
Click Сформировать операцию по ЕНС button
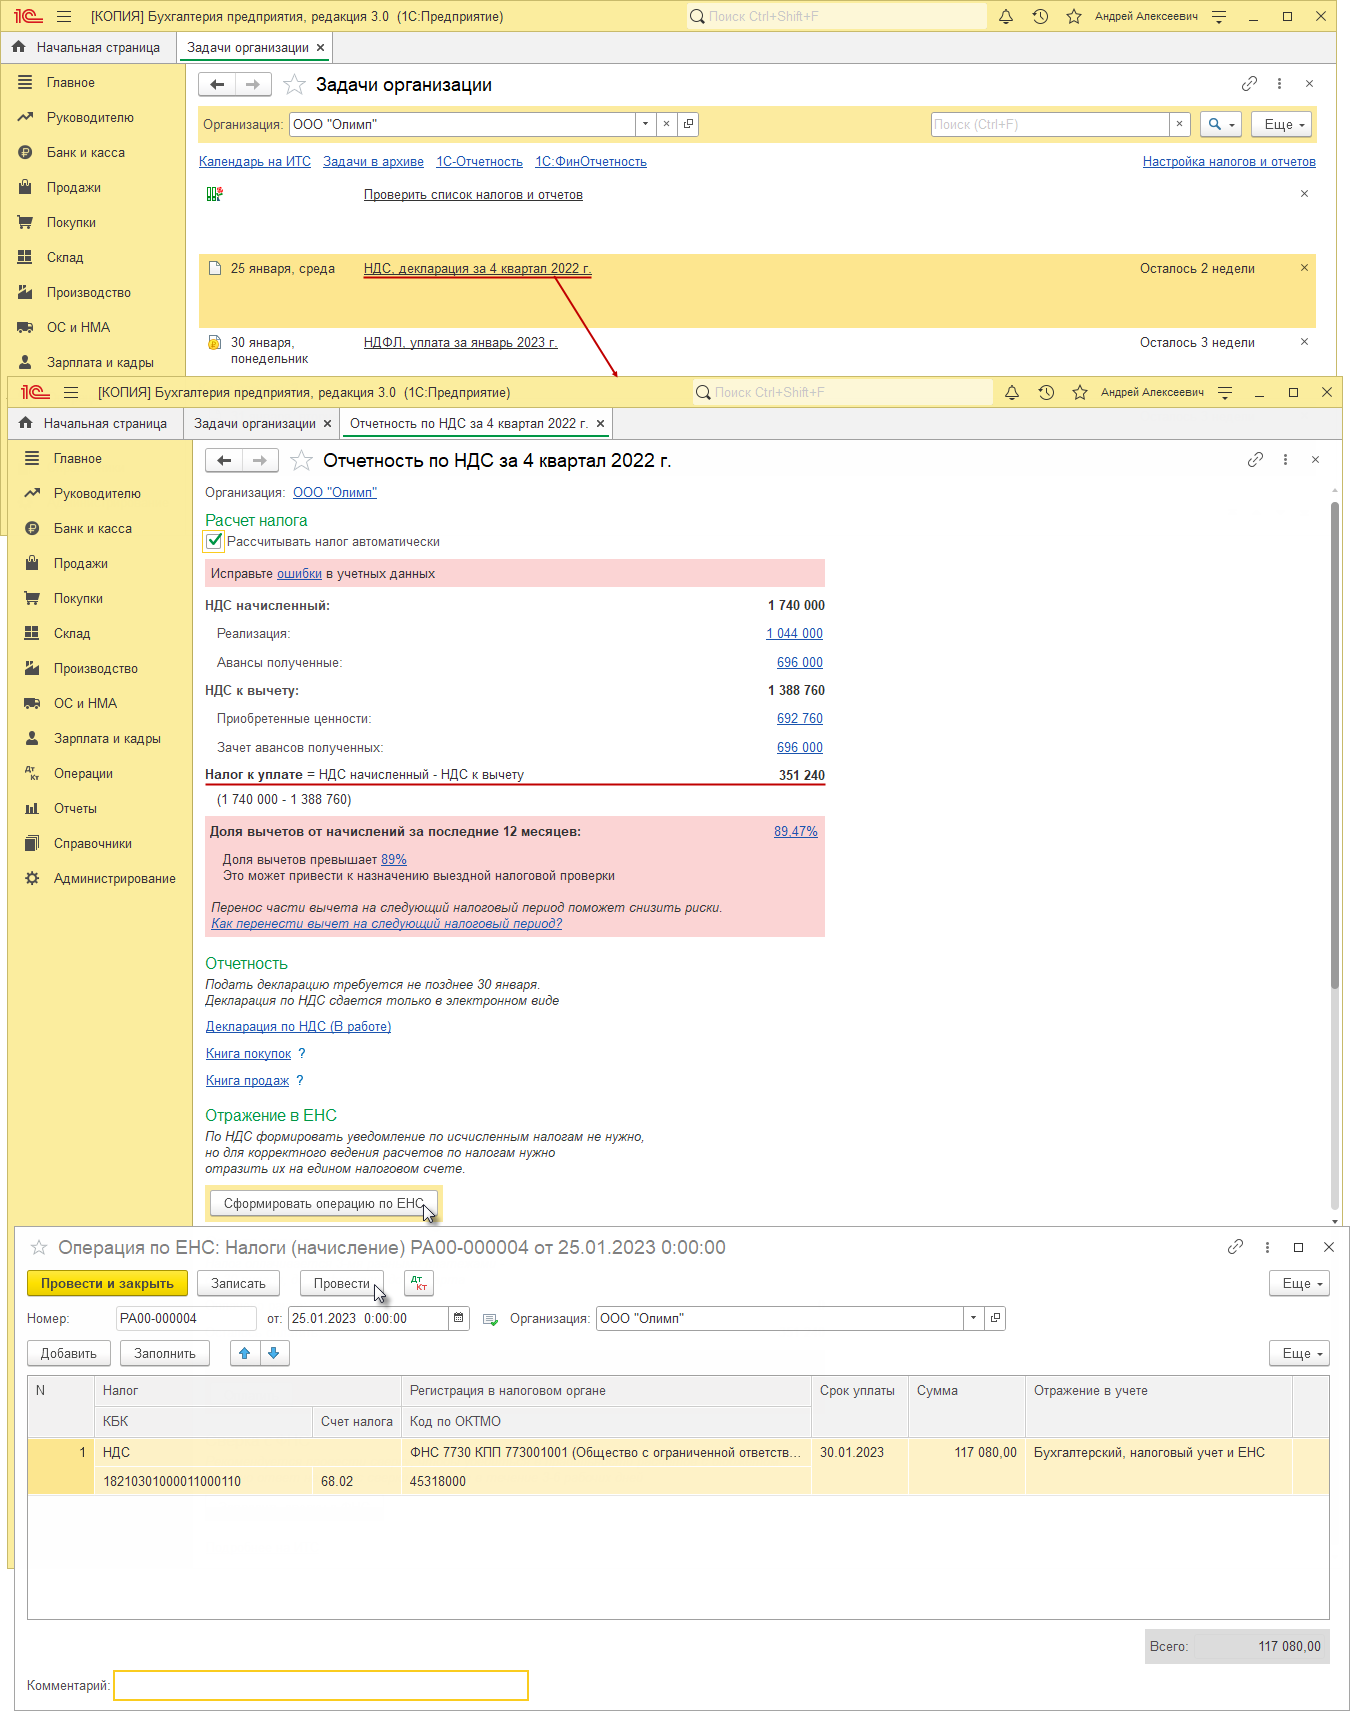pos(323,1204)
